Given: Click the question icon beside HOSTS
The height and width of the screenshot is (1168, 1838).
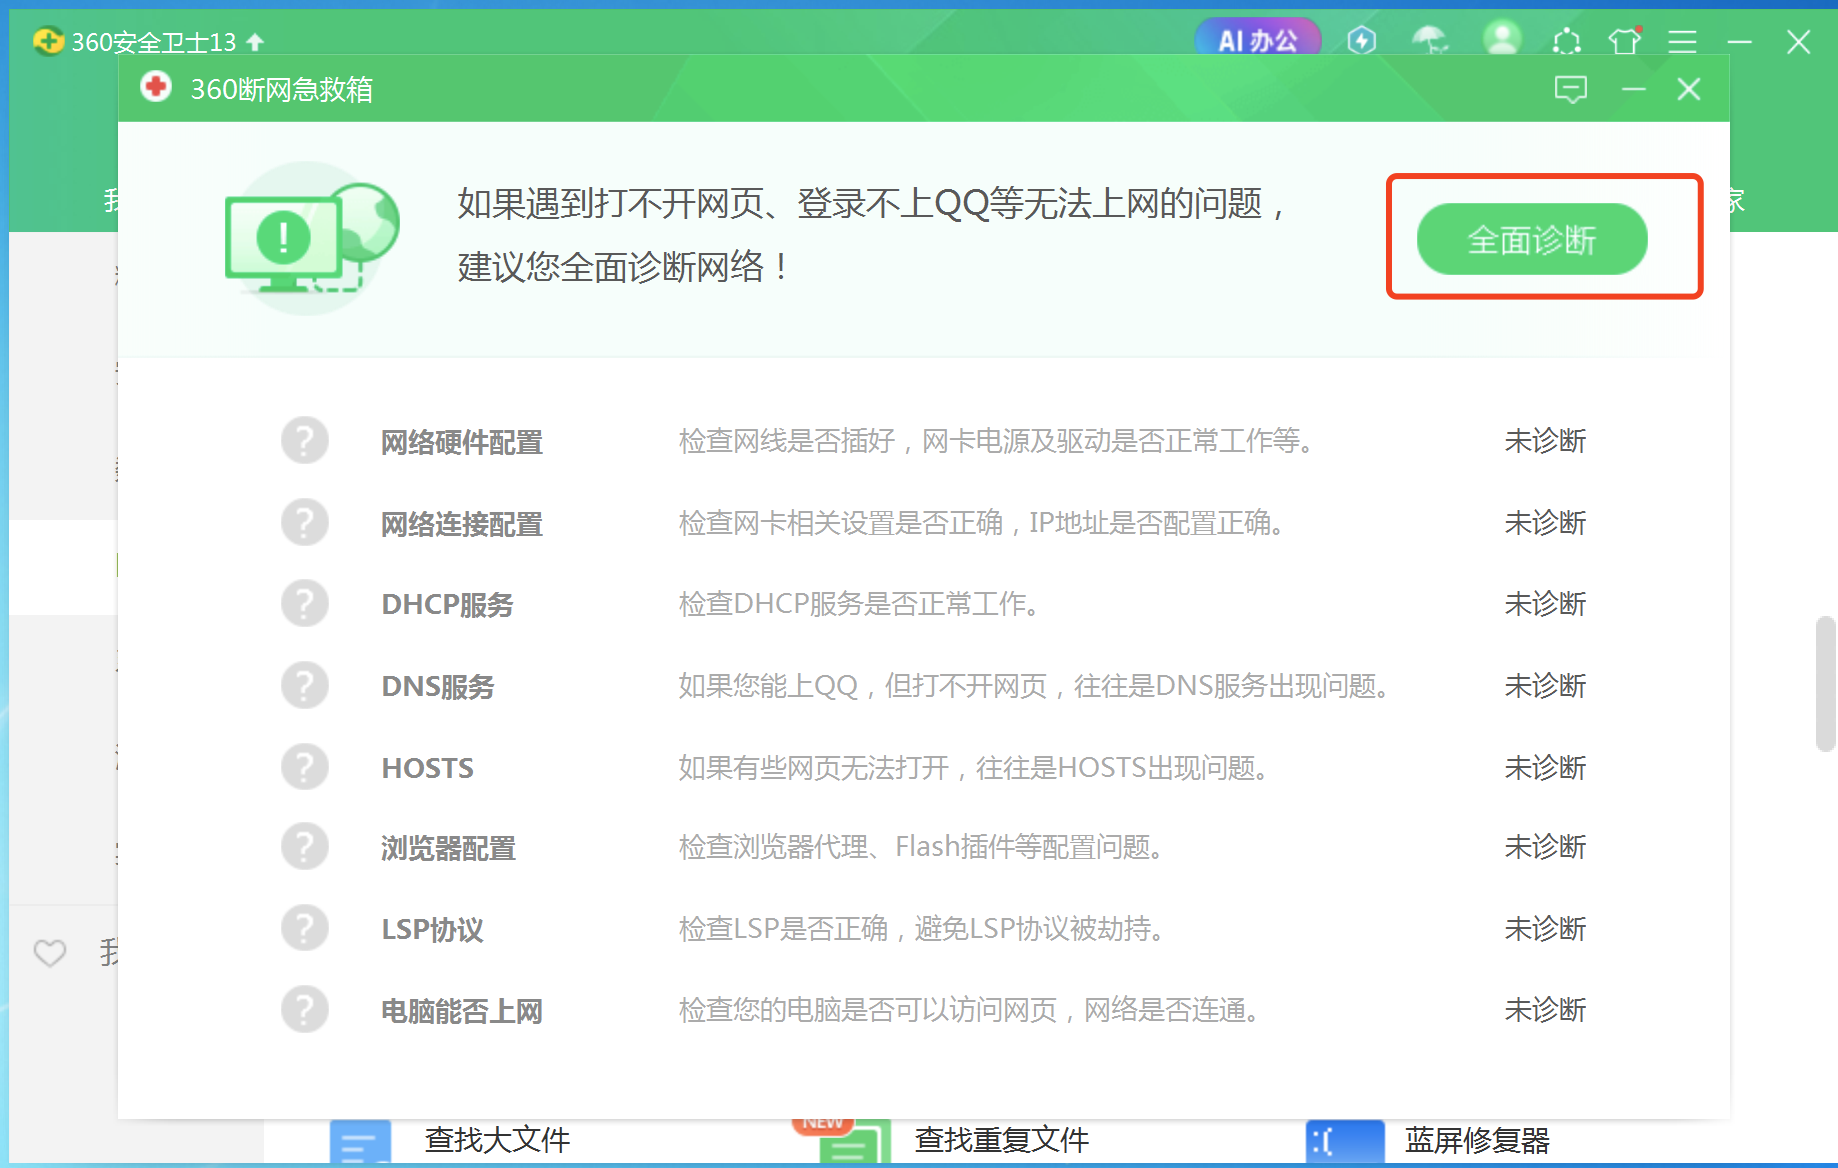Looking at the screenshot, I should click(x=305, y=767).
